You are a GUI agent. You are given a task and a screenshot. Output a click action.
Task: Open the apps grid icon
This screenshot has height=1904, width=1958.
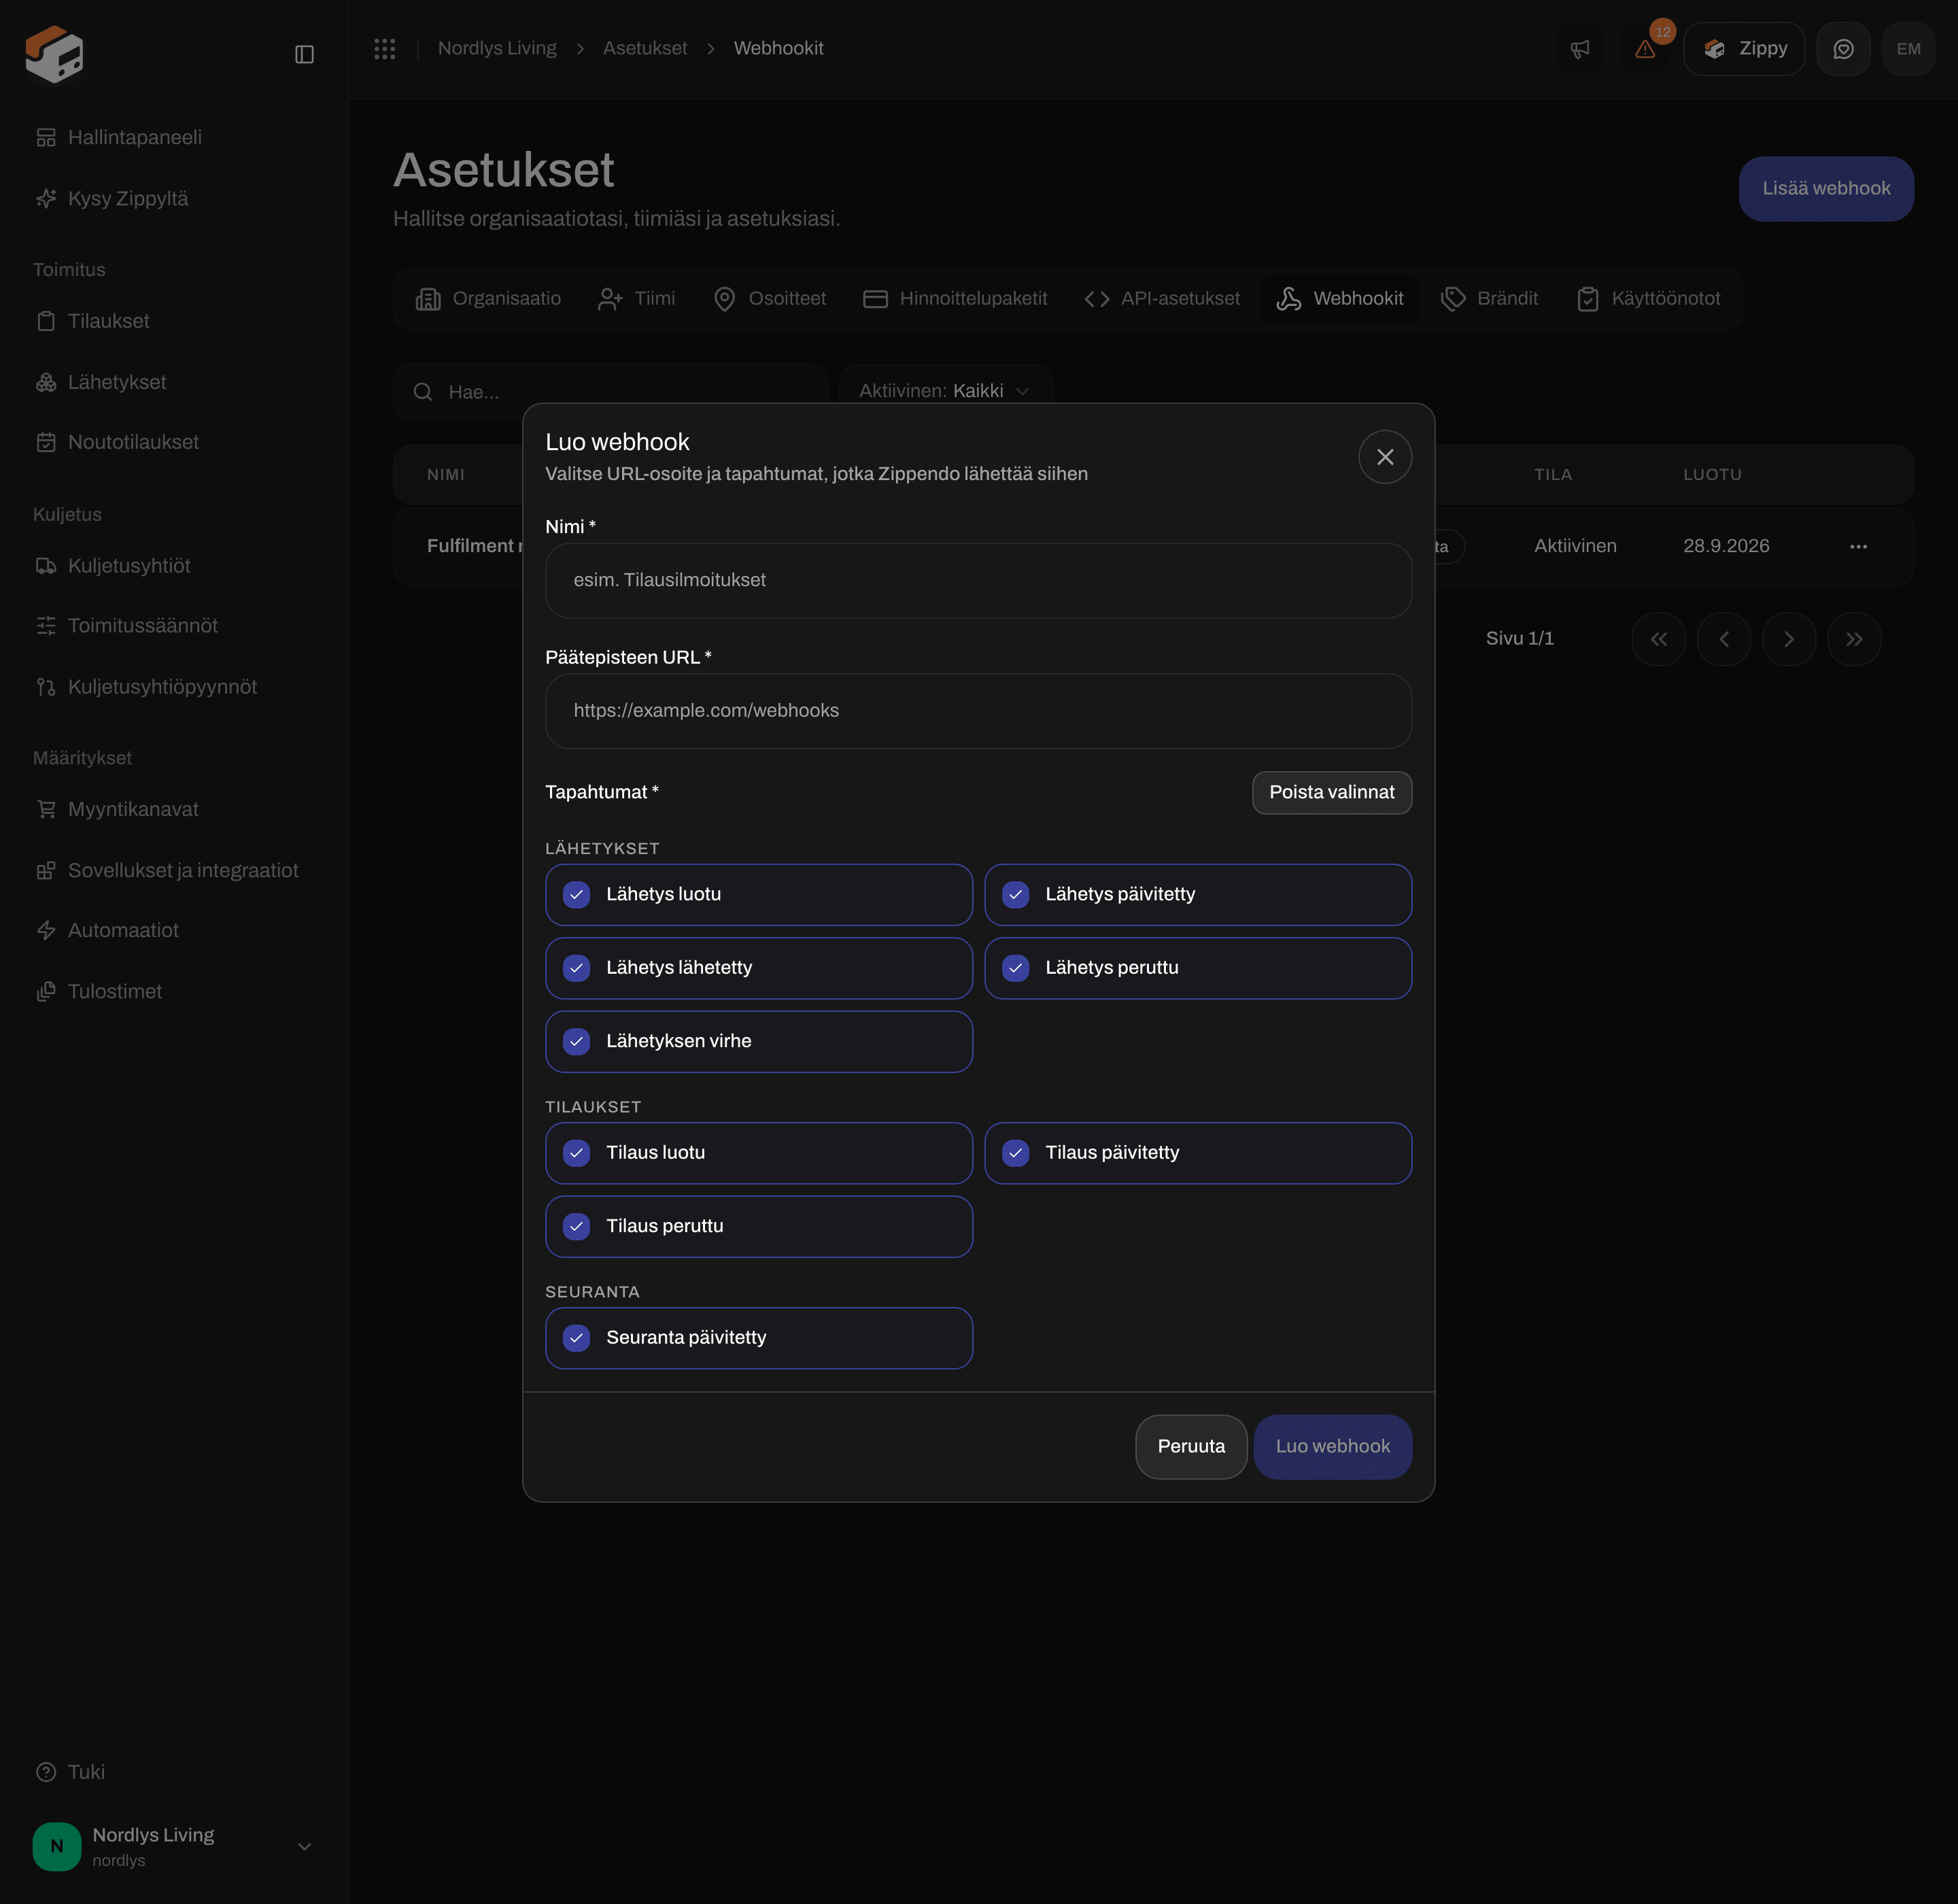[x=385, y=49]
